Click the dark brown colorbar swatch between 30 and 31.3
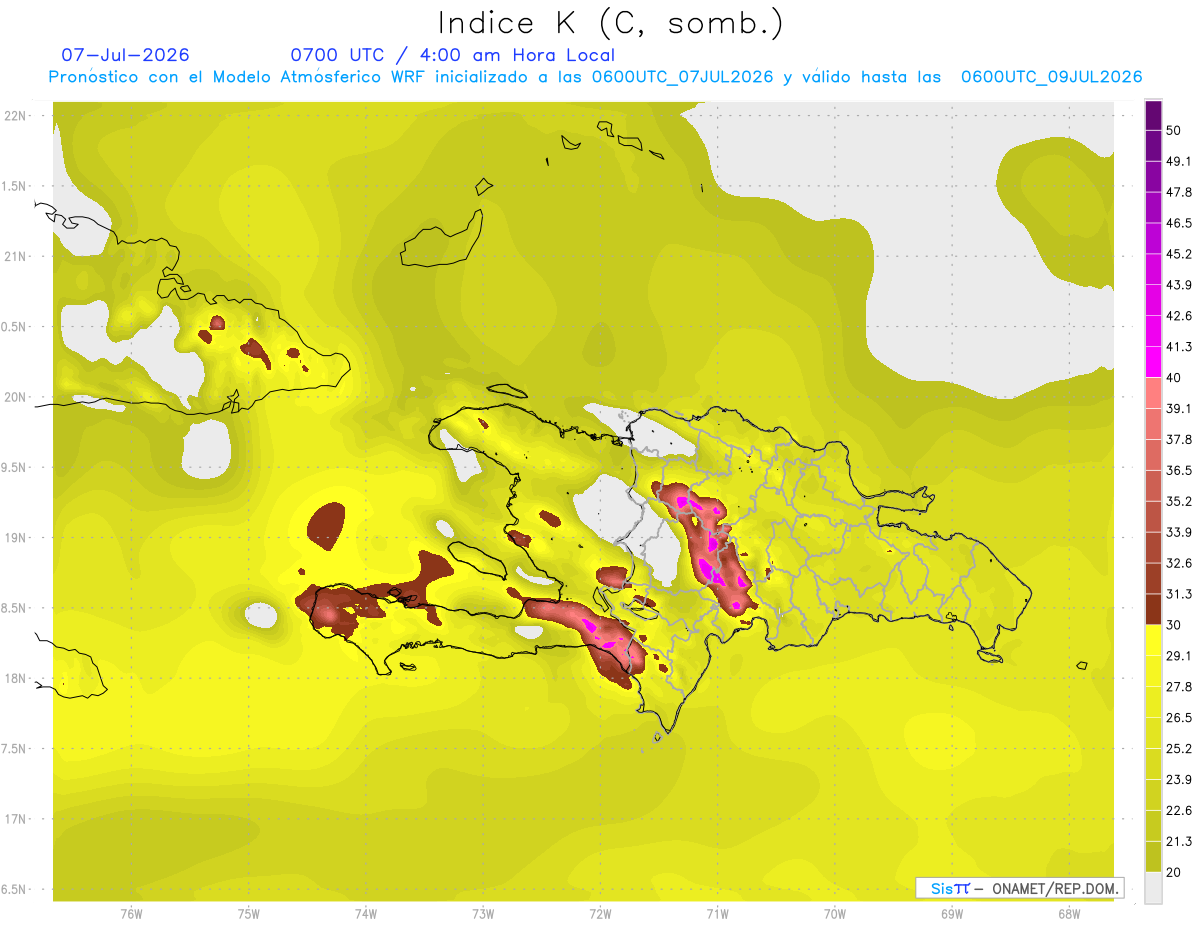Viewport: 1200px width, 927px height. (1153, 610)
